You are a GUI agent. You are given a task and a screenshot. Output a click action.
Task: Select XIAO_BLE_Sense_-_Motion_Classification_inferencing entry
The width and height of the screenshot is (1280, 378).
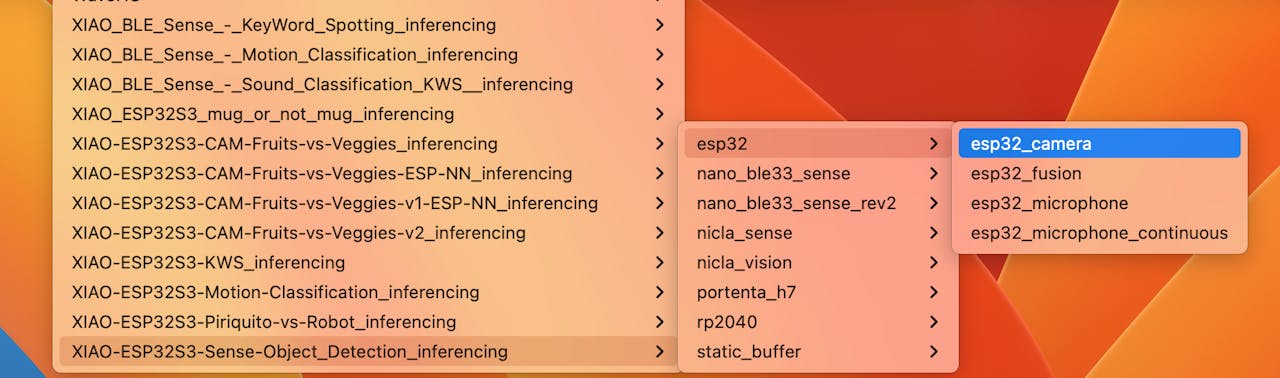coord(368,55)
